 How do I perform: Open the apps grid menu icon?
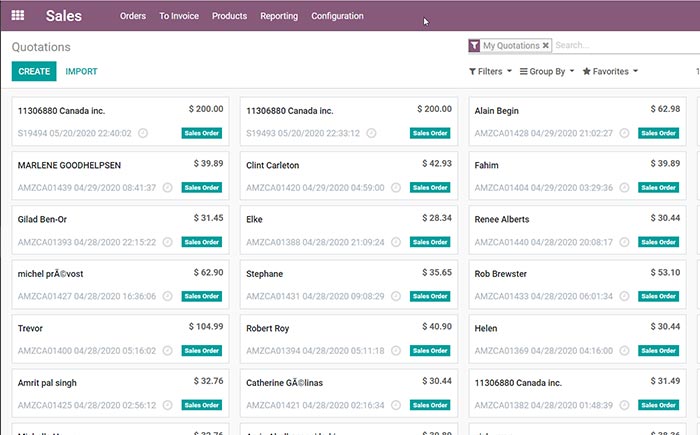(x=18, y=16)
